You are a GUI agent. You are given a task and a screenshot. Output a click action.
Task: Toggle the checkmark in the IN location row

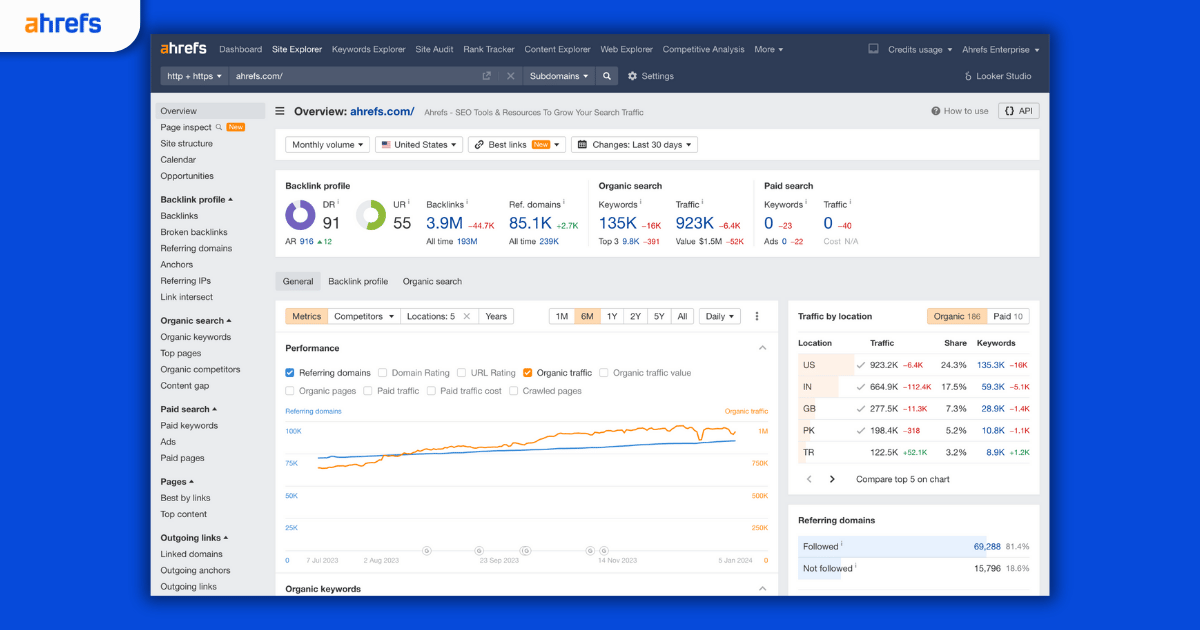click(x=861, y=387)
